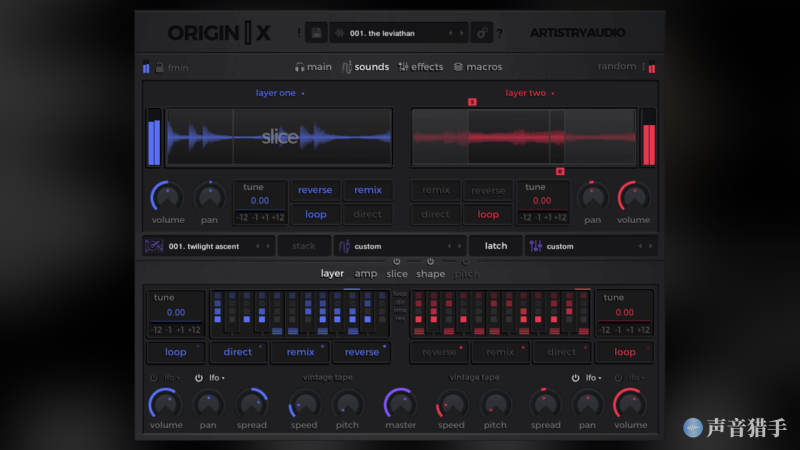800x450 pixels.
Task: Click the red S start marker on layer two
Action: [x=472, y=102]
